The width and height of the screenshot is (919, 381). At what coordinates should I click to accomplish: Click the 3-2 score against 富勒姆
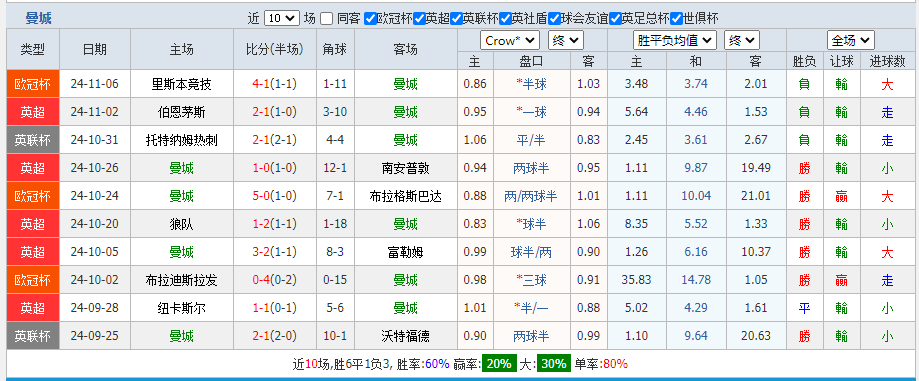[260, 252]
